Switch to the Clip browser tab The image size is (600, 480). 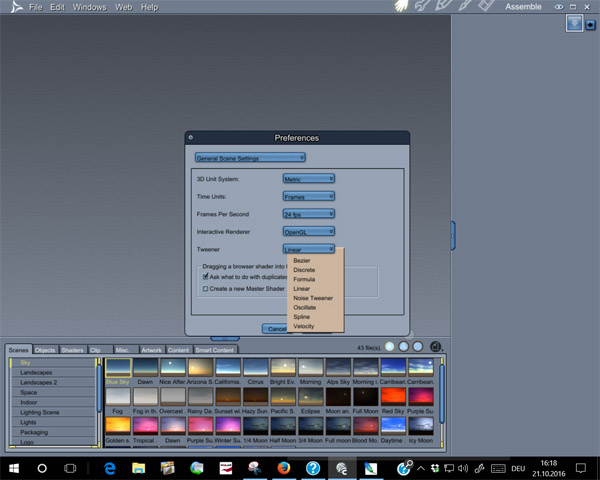pyautogui.click(x=100, y=349)
